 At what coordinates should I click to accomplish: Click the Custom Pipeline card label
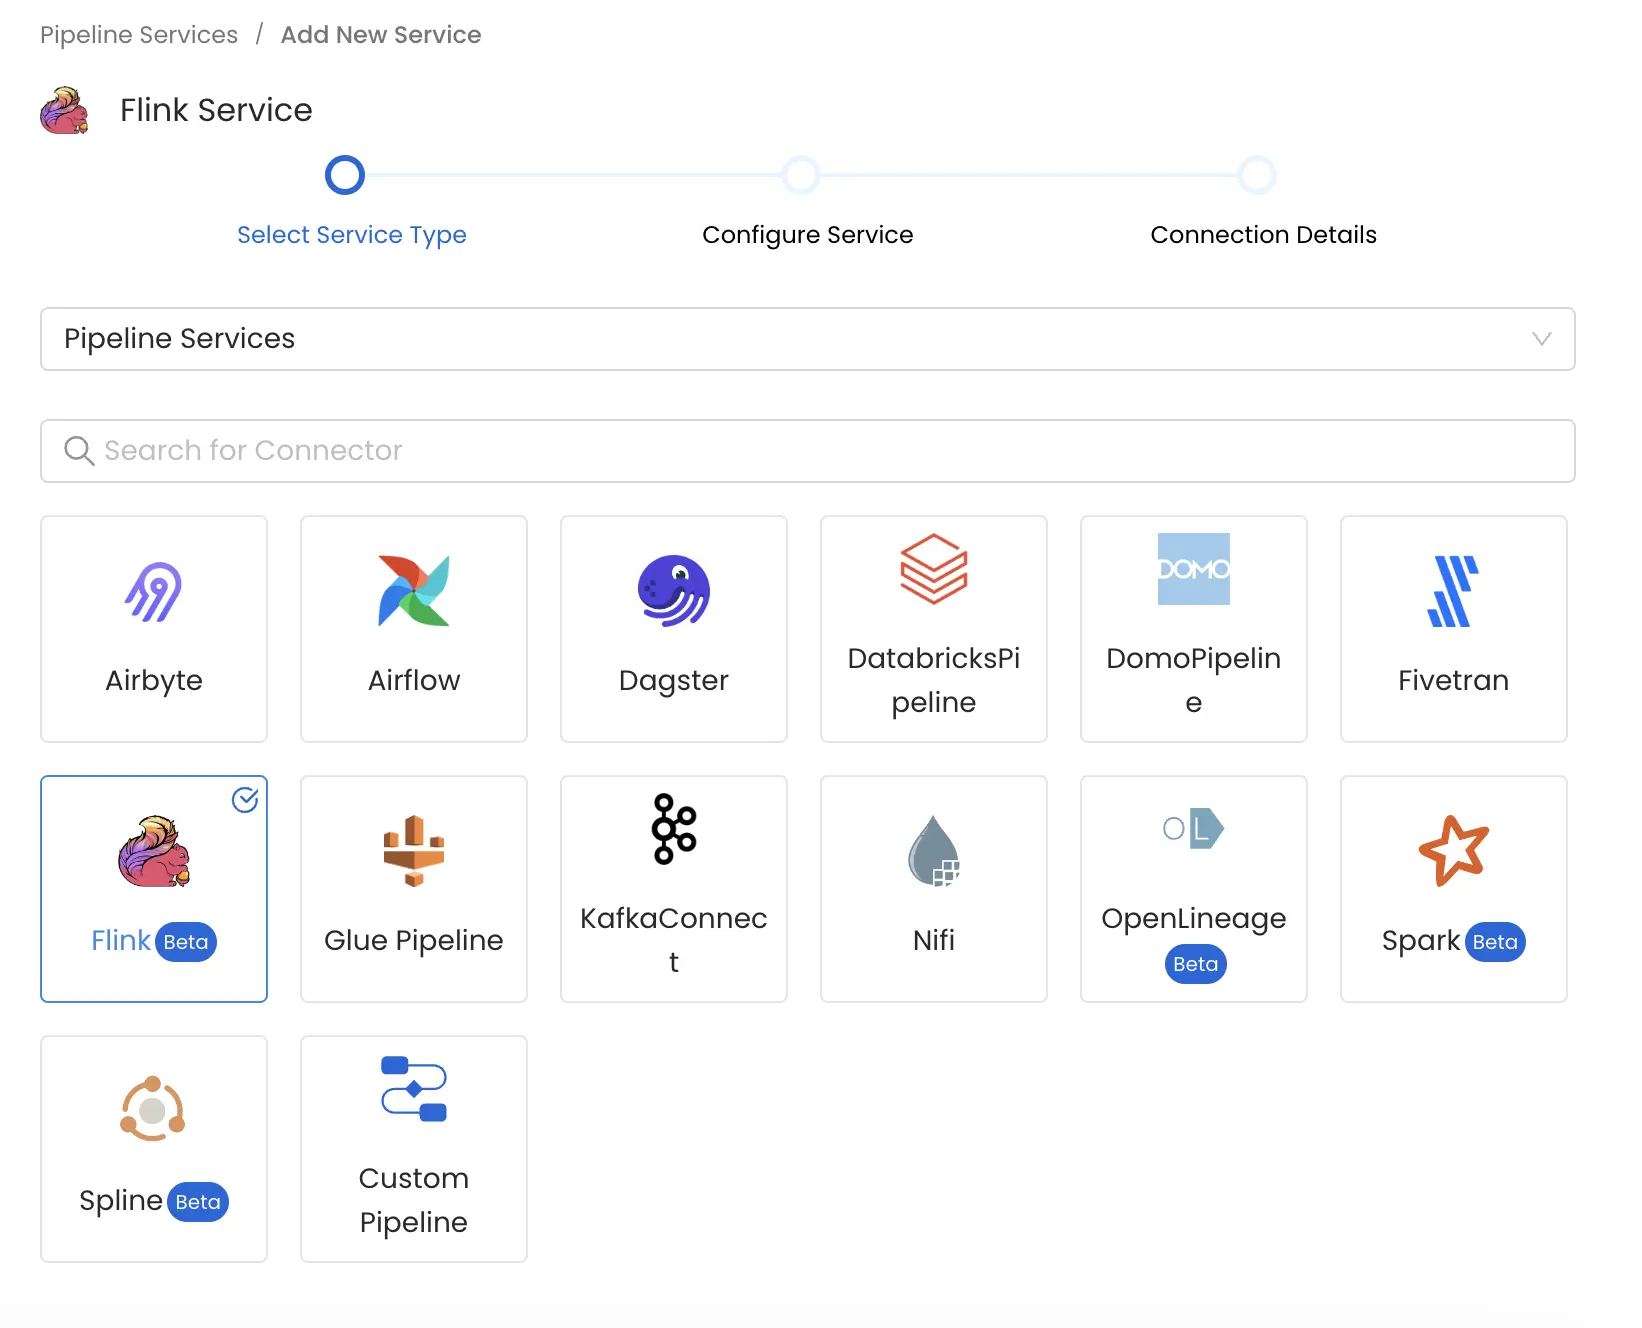pos(413,1200)
